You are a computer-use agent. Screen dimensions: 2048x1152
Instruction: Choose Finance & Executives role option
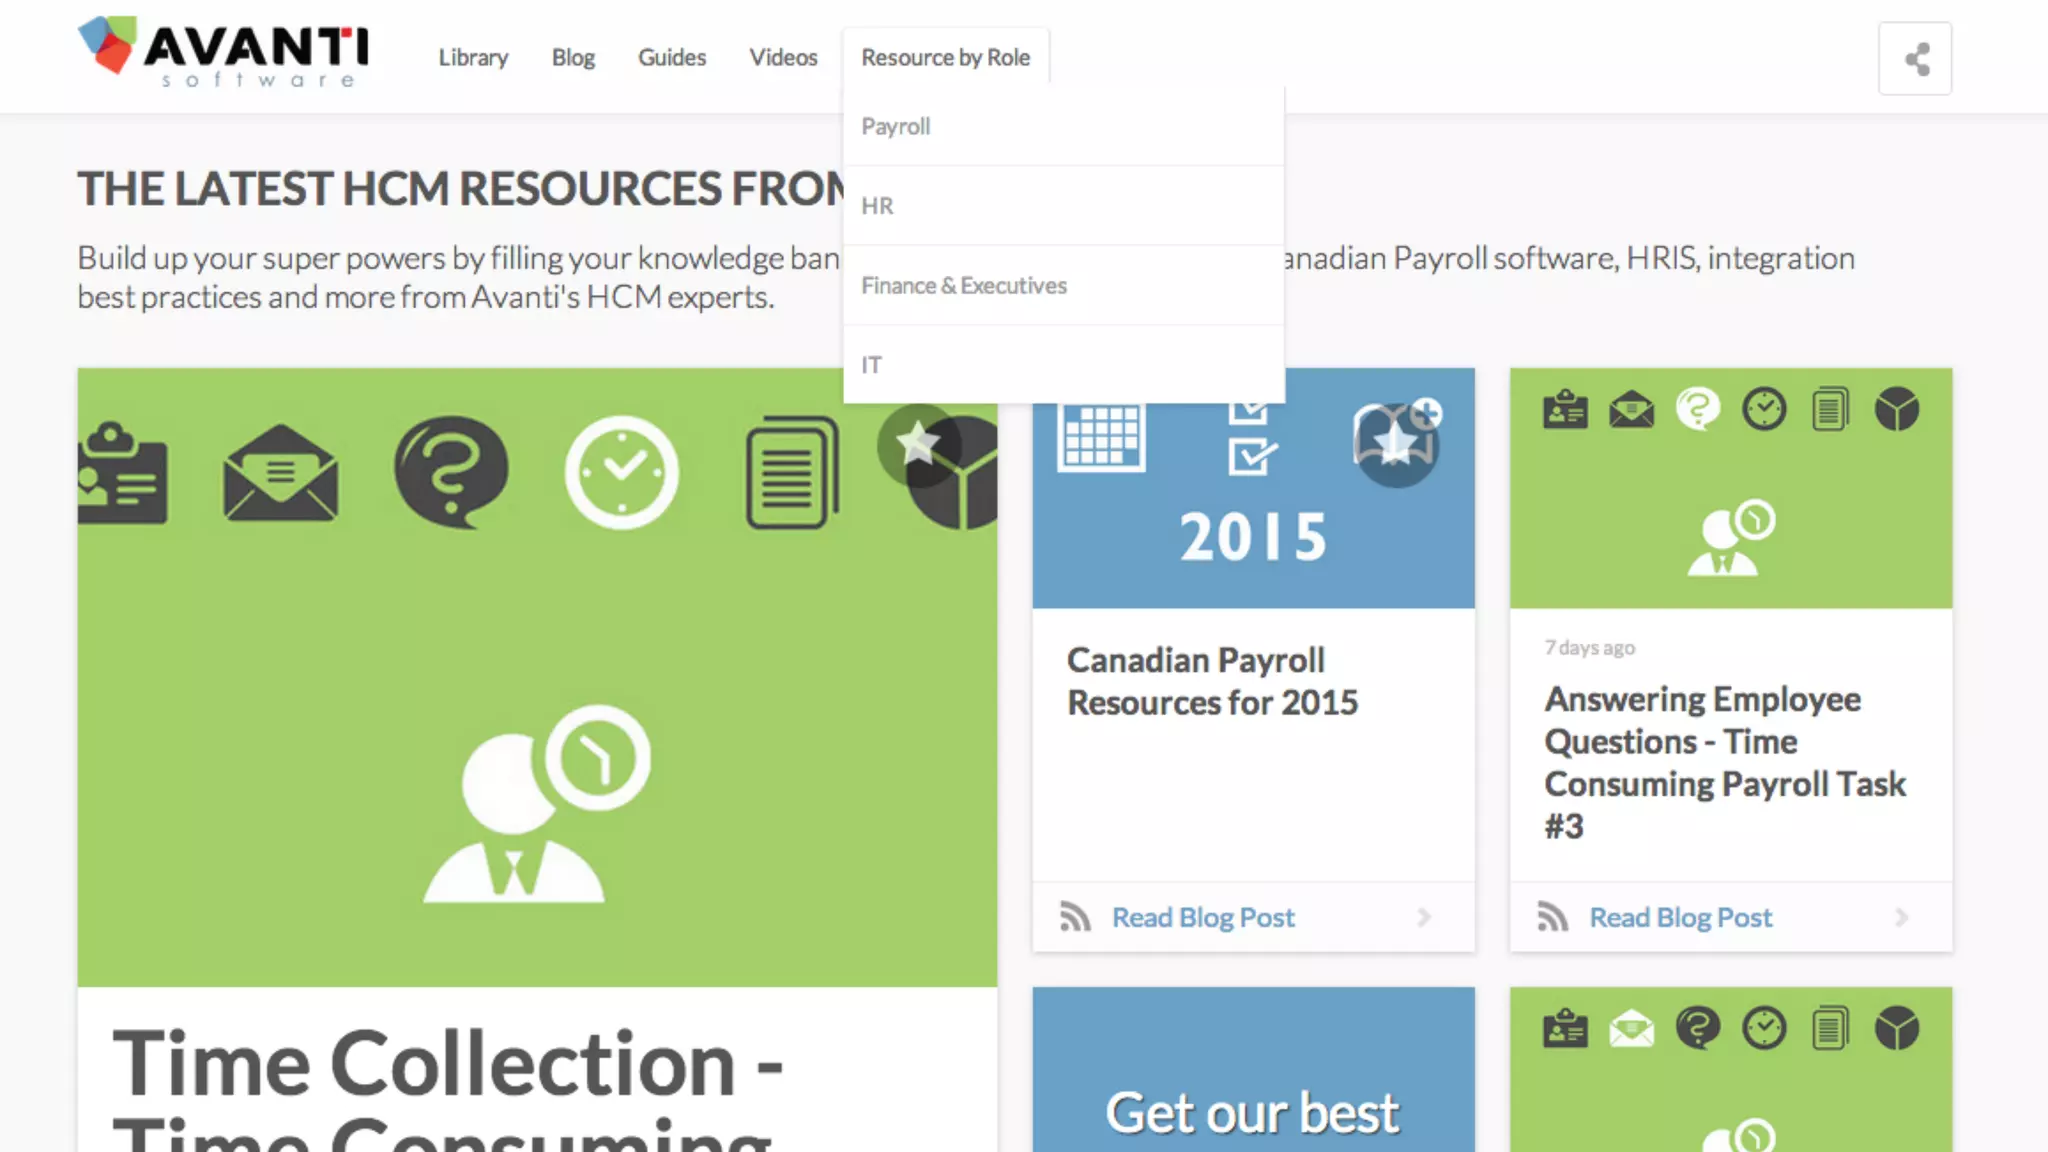coord(964,286)
